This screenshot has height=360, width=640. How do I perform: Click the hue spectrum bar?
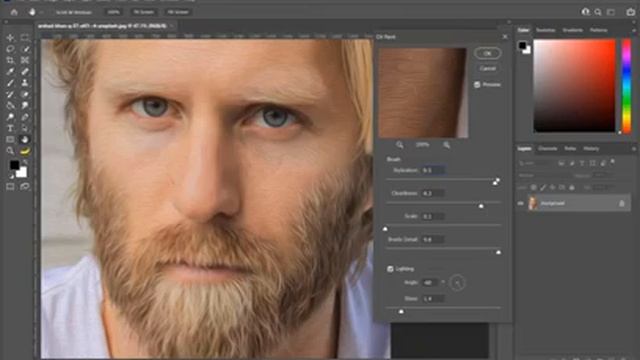627,86
